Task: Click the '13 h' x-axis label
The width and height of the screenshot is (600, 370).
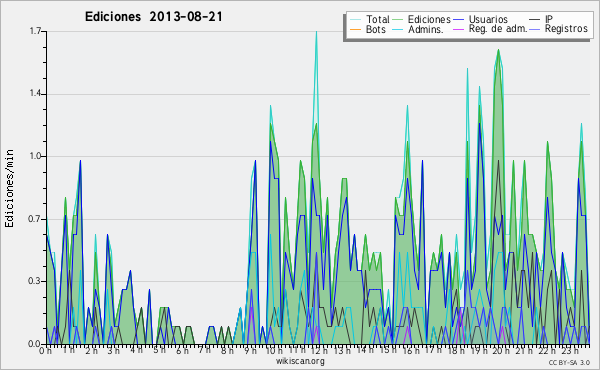Action: (342, 351)
